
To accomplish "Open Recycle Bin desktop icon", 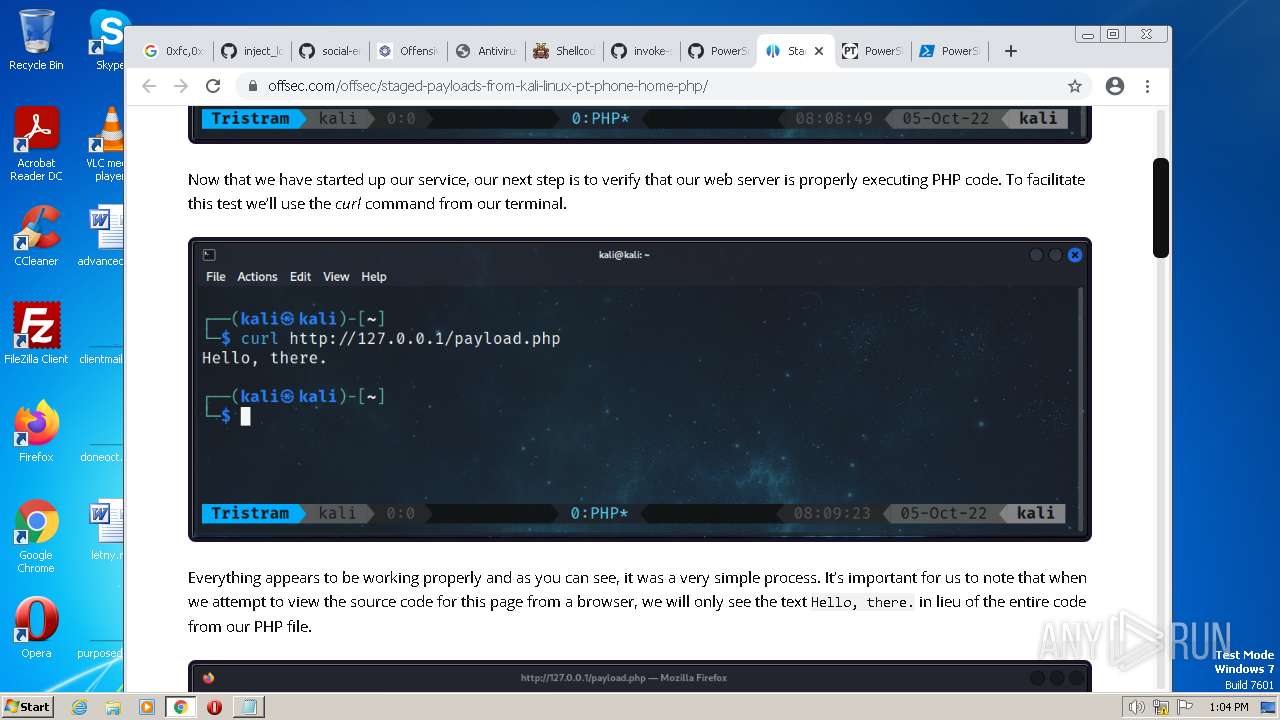I will tap(36, 40).
